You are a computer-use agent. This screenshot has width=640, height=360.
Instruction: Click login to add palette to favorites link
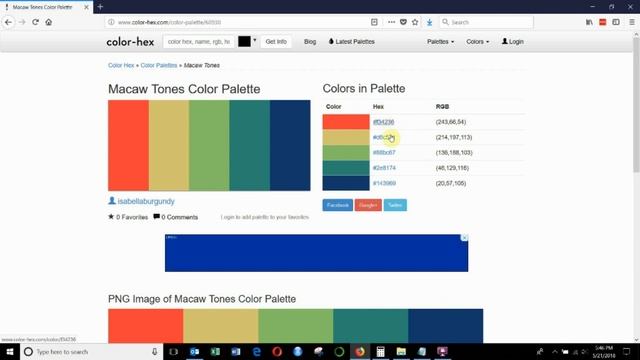[x=265, y=217]
